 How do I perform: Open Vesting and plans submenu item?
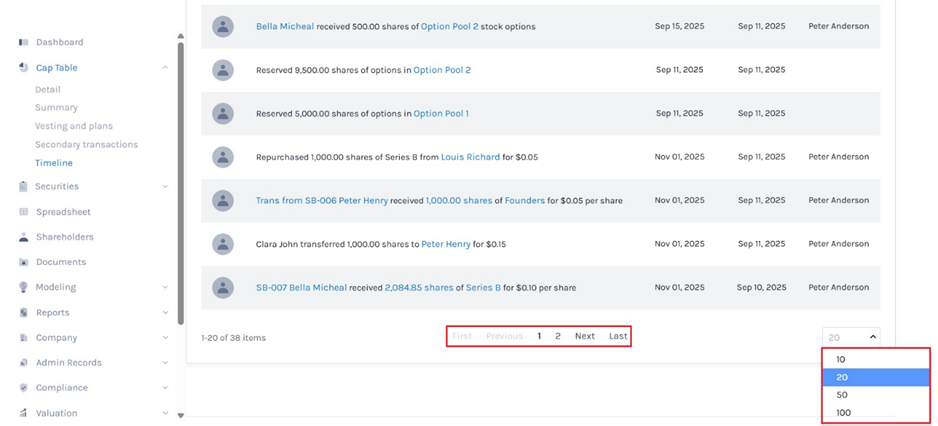74,126
